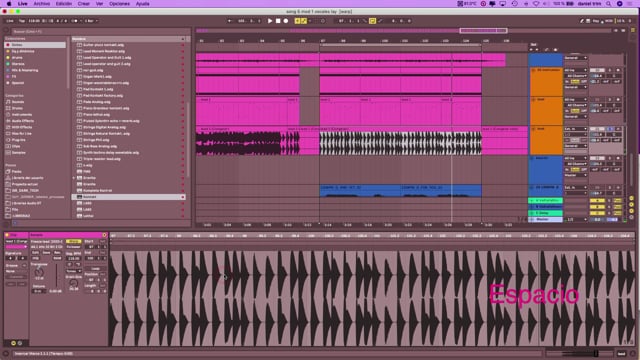Click the Tap tempo button
This screenshot has height=360, width=640.
(22, 21)
